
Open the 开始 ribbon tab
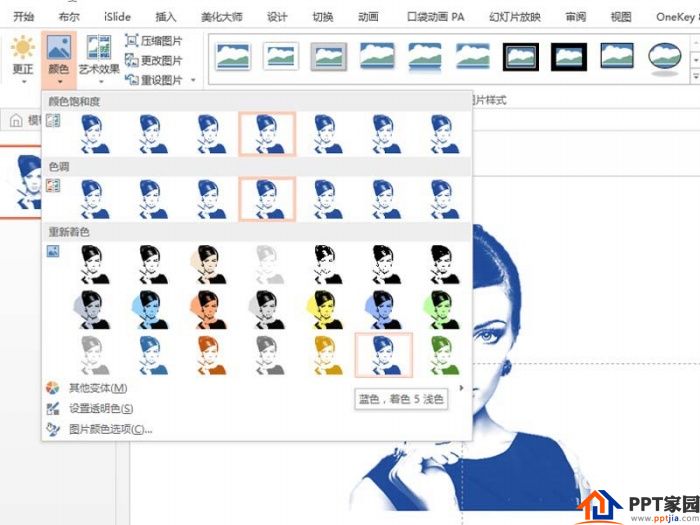23,17
